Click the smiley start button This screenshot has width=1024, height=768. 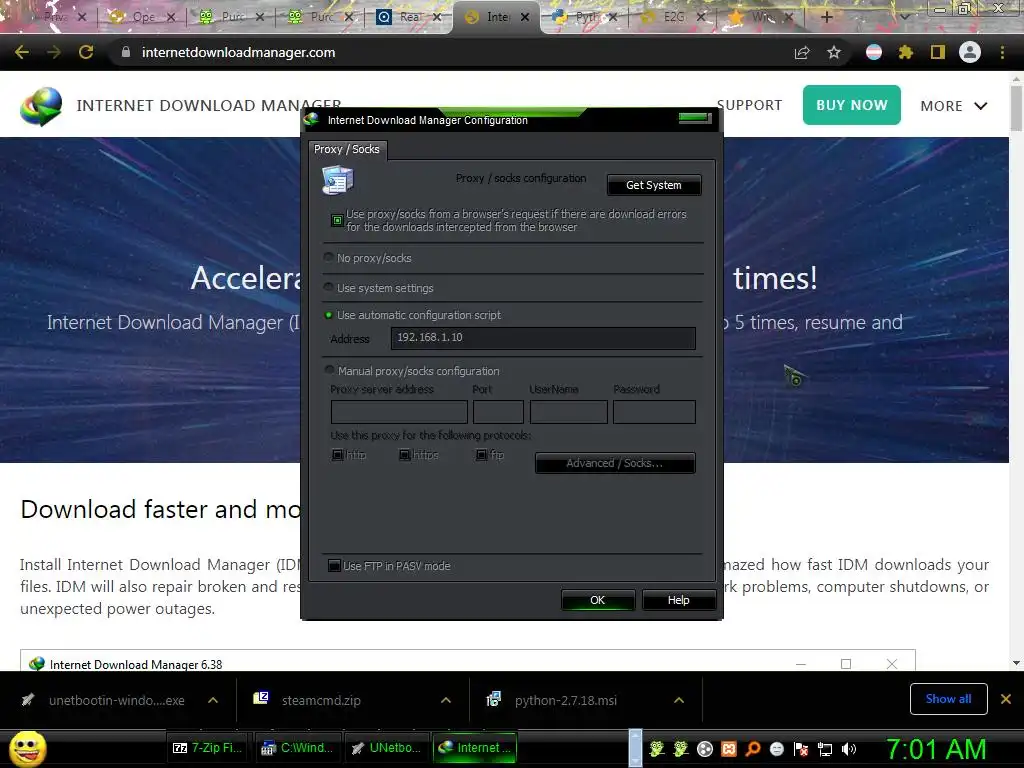pos(27,749)
